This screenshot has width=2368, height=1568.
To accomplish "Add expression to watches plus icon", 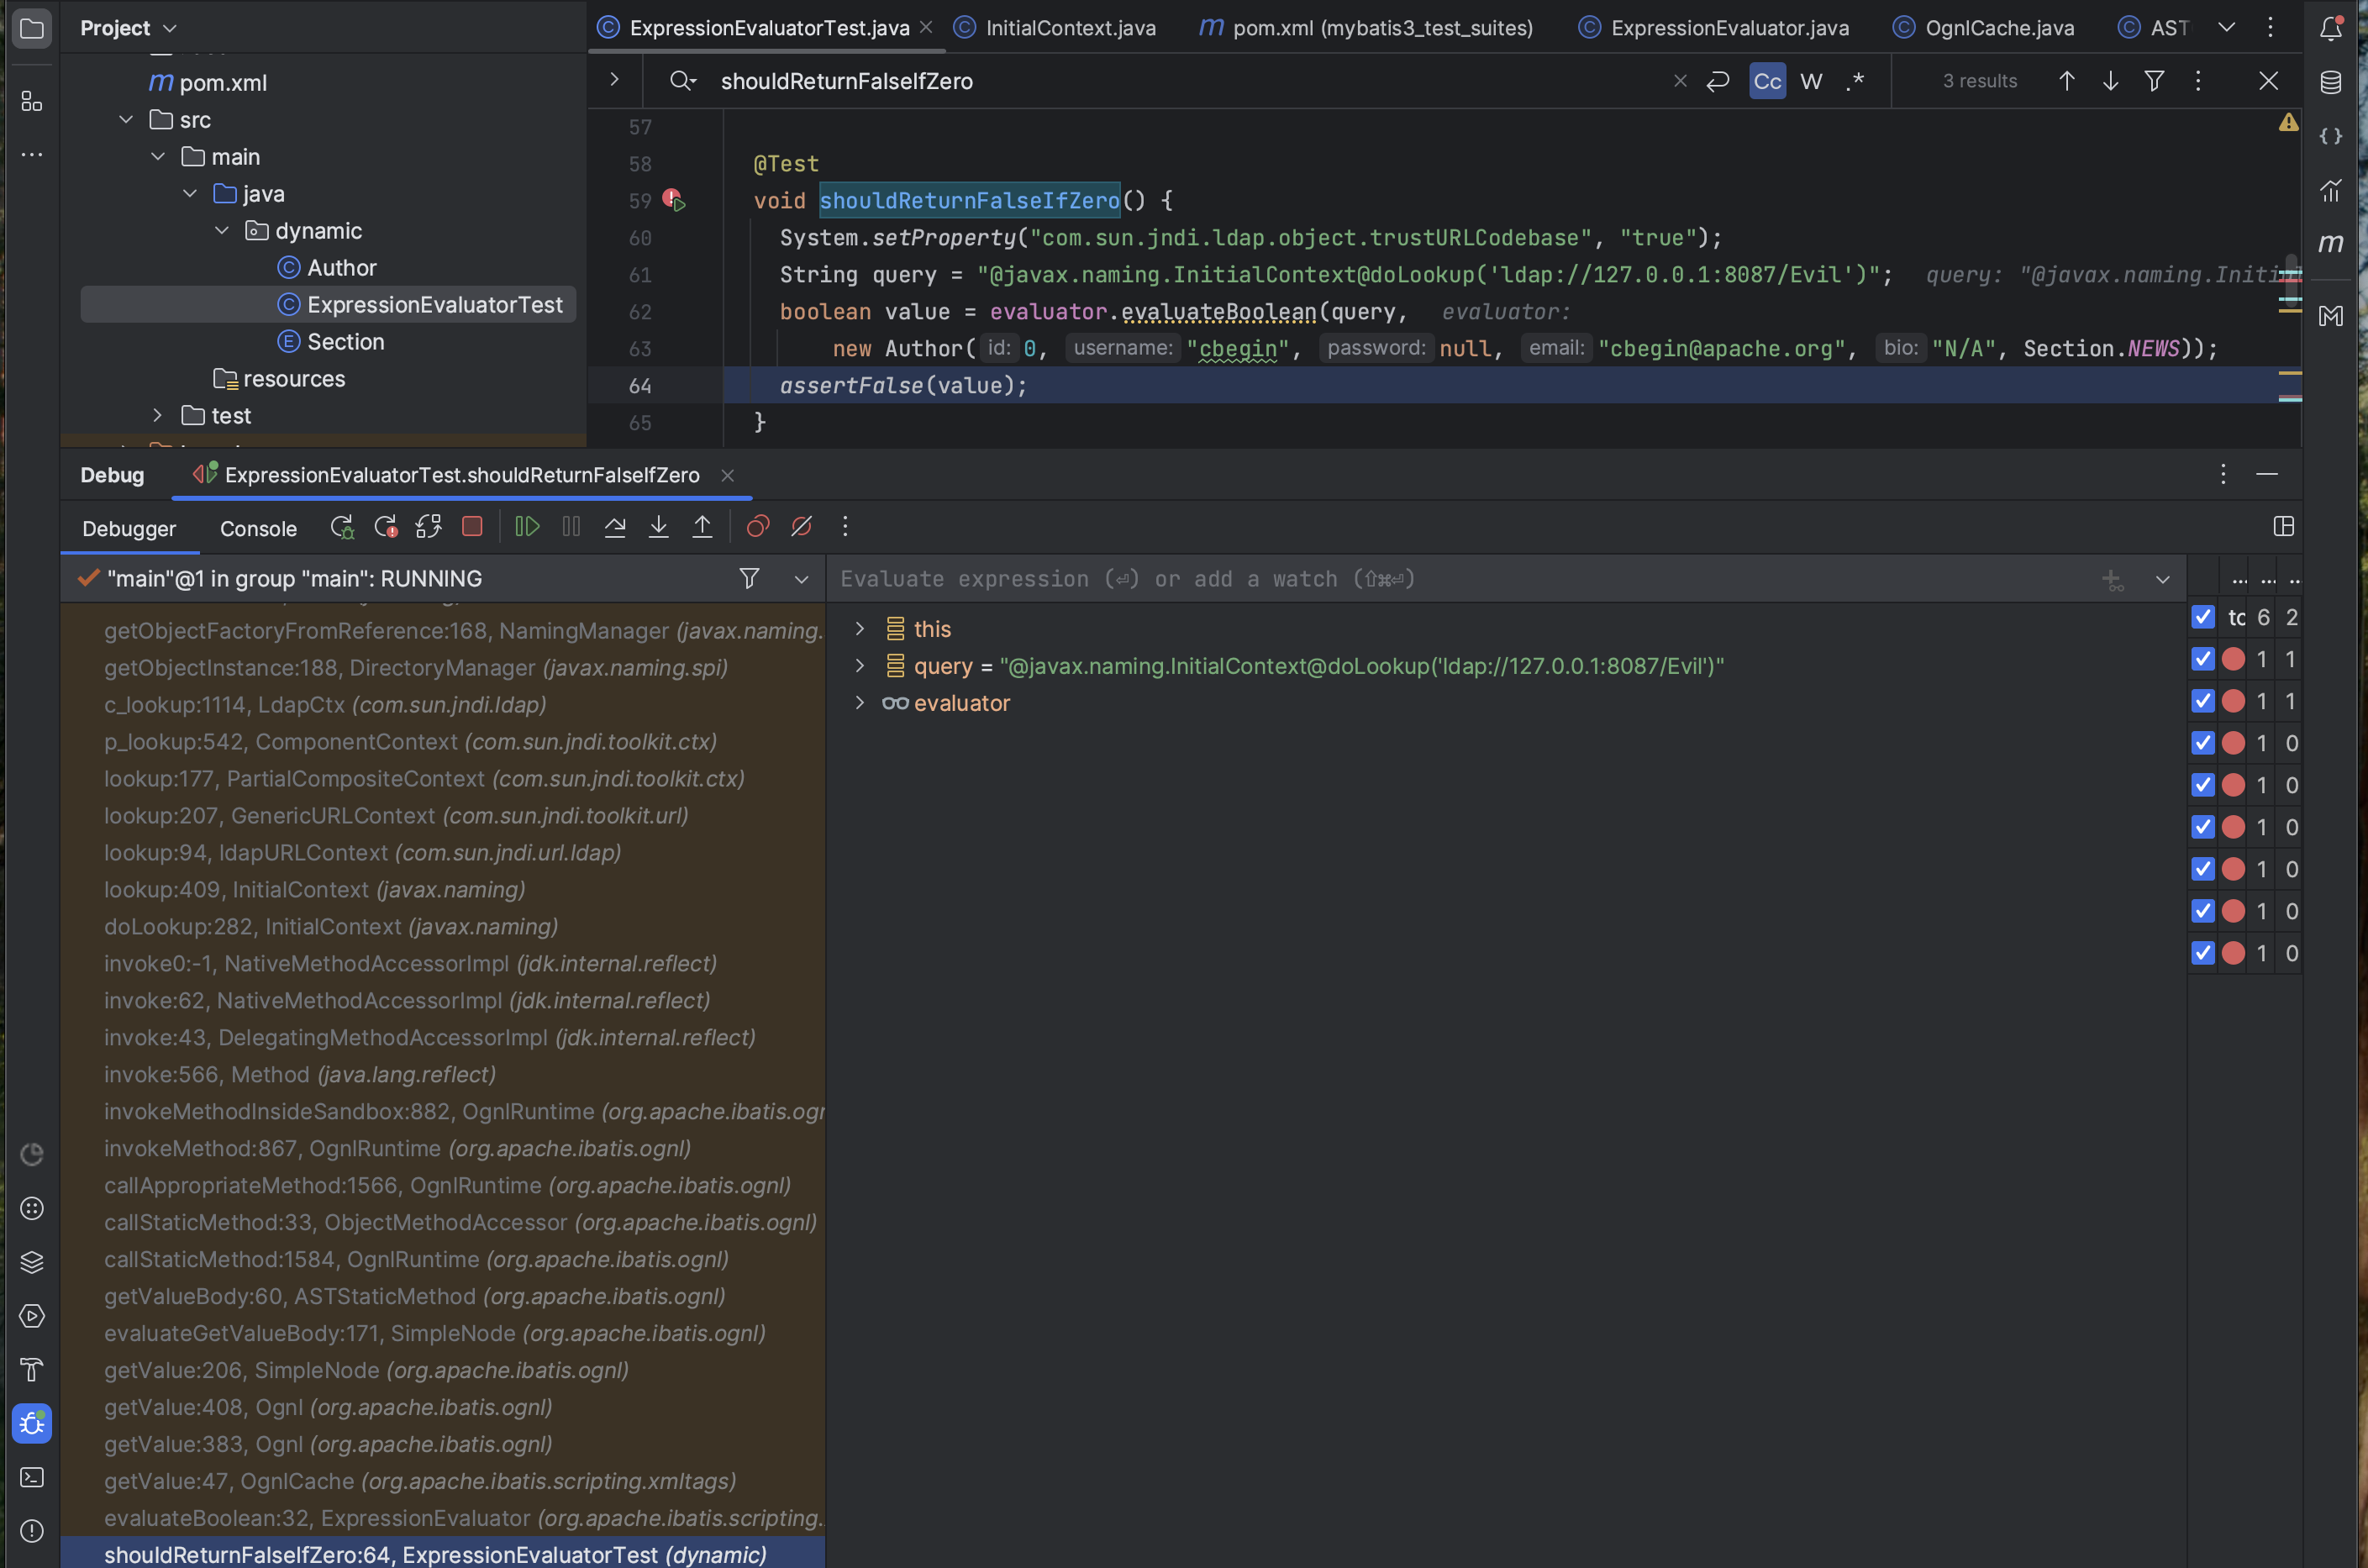I will pyautogui.click(x=2112, y=579).
